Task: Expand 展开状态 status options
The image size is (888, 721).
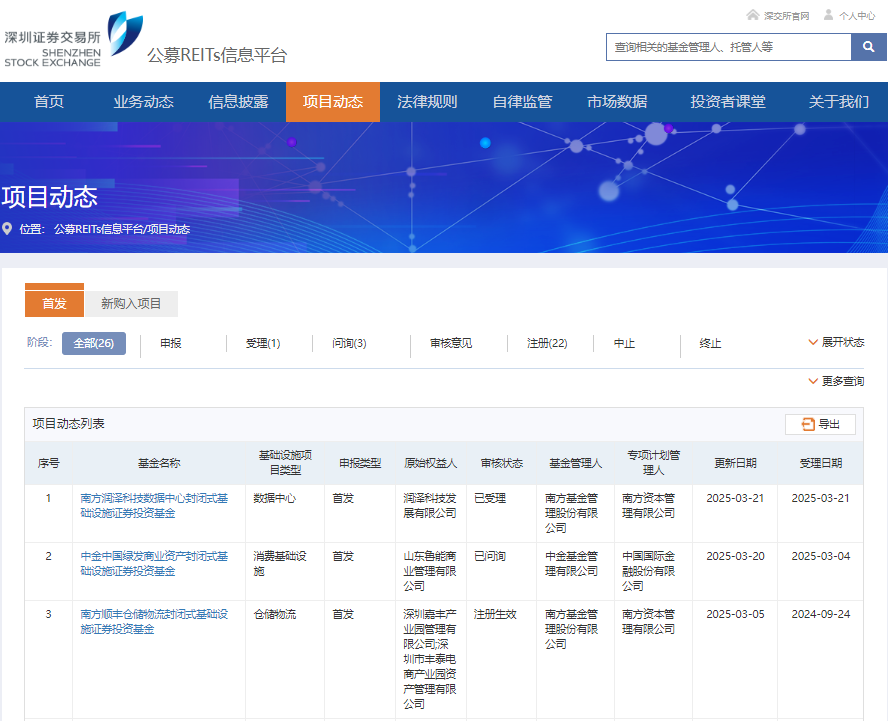Action: [836, 342]
